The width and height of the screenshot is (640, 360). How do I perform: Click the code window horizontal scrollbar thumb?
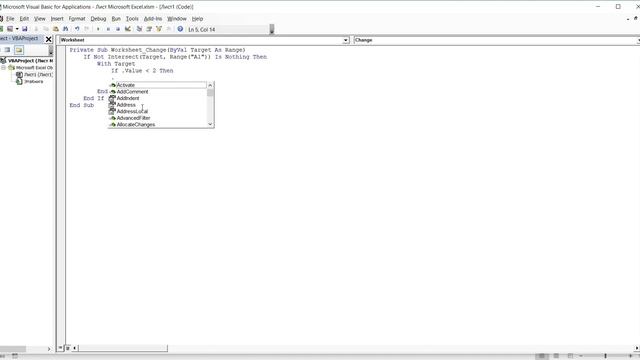coord(122,348)
